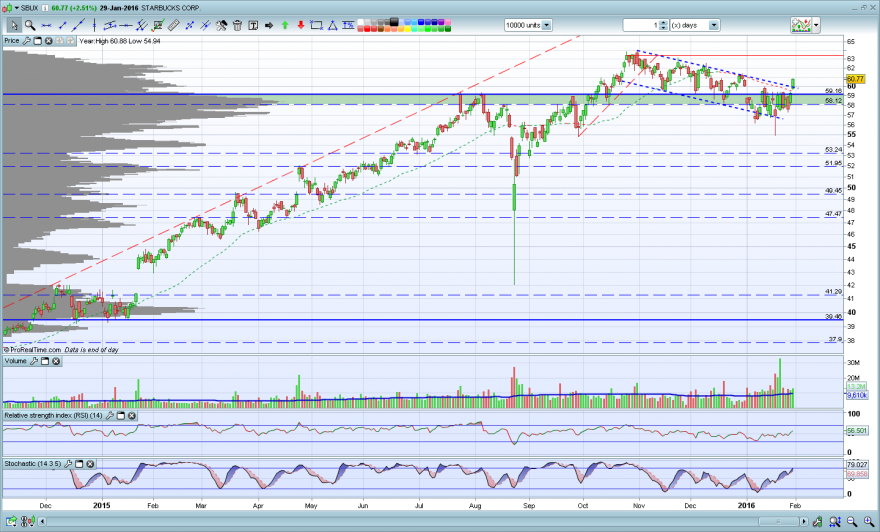The width and height of the screenshot is (880, 532).
Task: Select the magnifying glass zoom tool
Action: (x=30, y=25)
